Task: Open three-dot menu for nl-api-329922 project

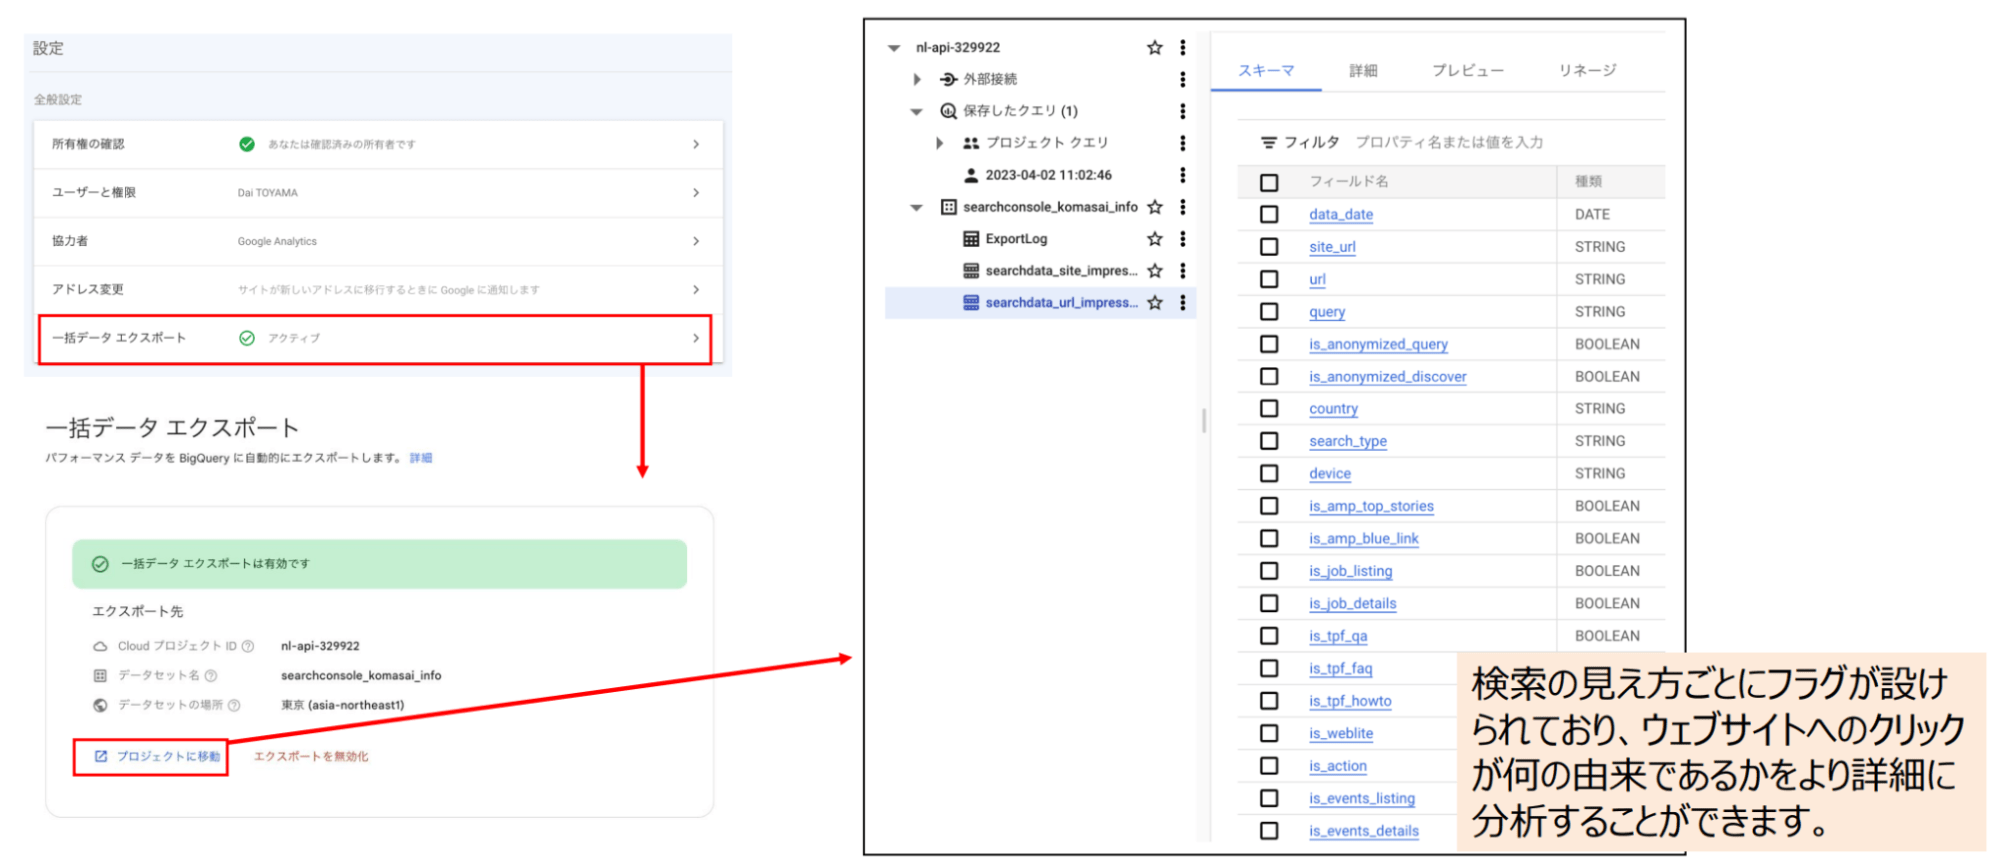Action: (1182, 47)
